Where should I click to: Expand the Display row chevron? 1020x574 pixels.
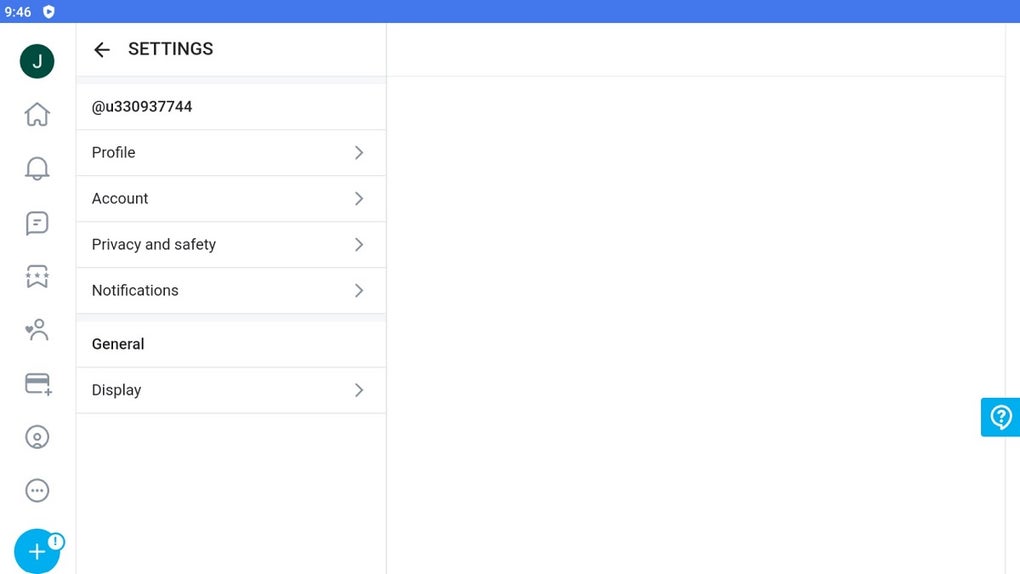(359, 390)
